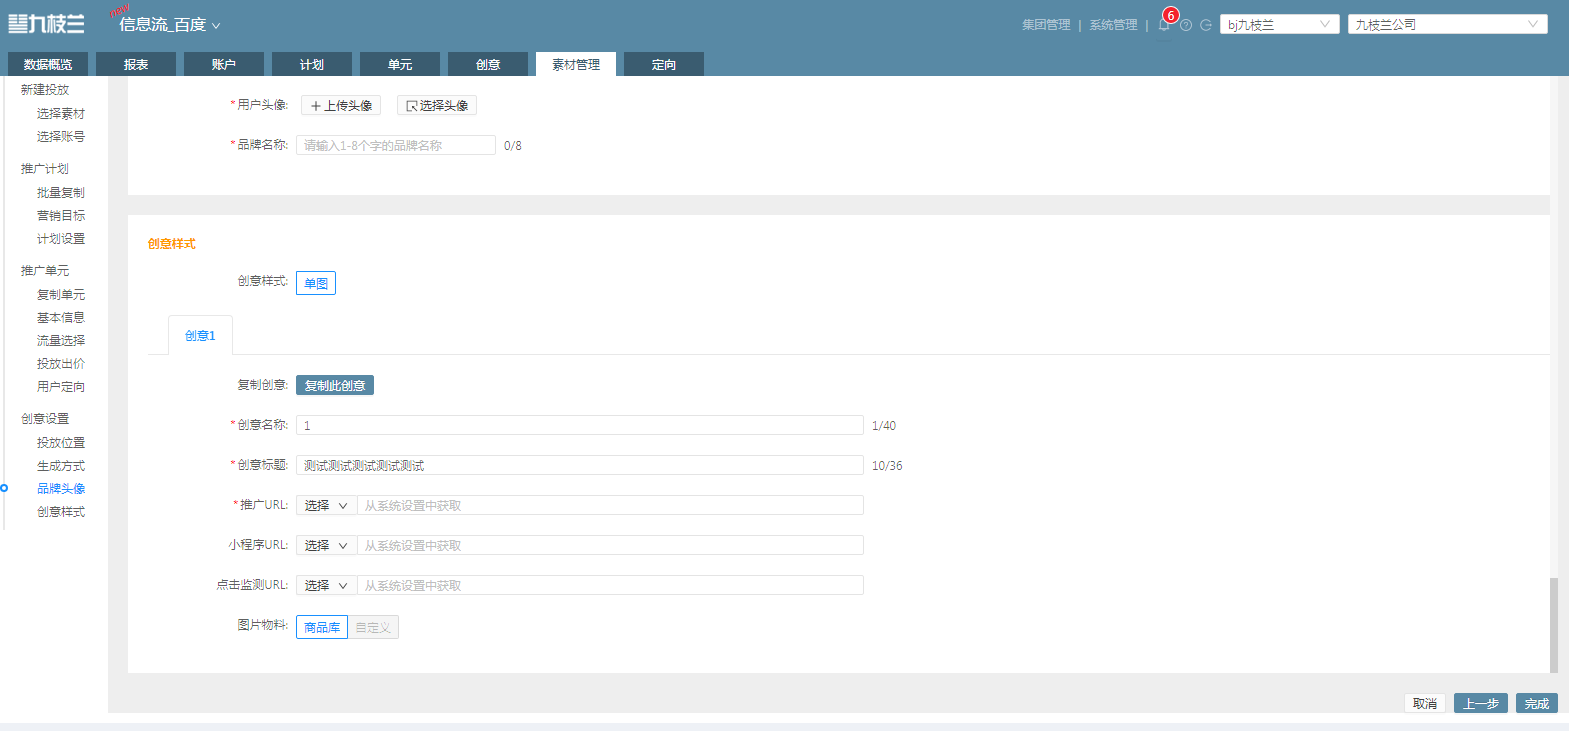Go to 创意样式 in the sidebar

(x=61, y=511)
